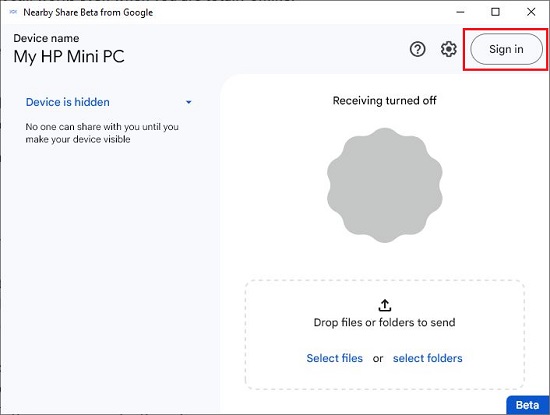Close the Nearby Share window
550x415 pixels.
pos(531,12)
